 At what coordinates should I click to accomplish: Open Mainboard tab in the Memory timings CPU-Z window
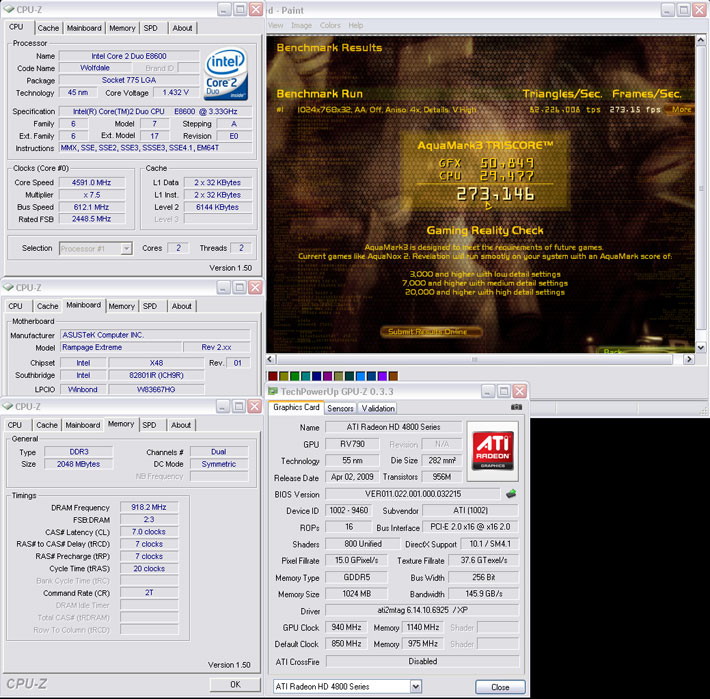[x=82, y=425]
